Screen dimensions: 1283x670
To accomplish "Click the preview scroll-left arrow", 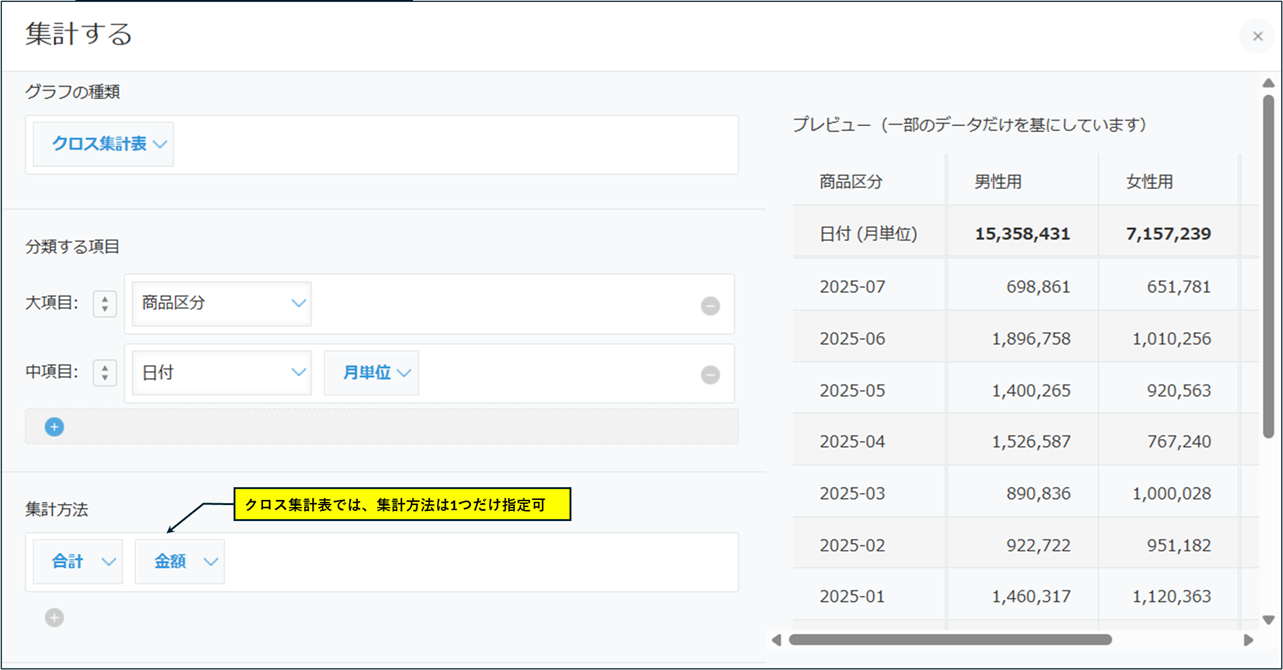I will pyautogui.click(x=776, y=639).
